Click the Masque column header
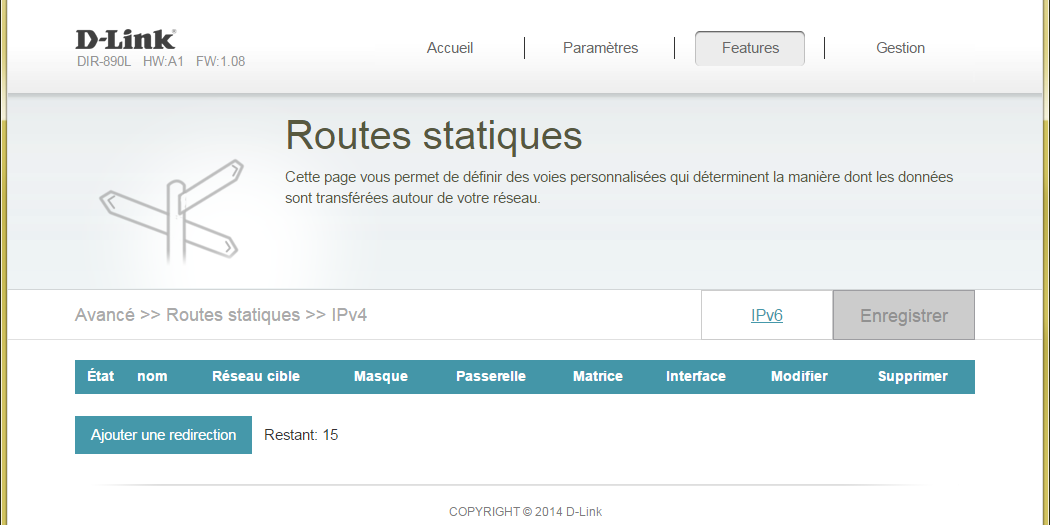This screenshot has height=525, width=1050. pos(381,377)
